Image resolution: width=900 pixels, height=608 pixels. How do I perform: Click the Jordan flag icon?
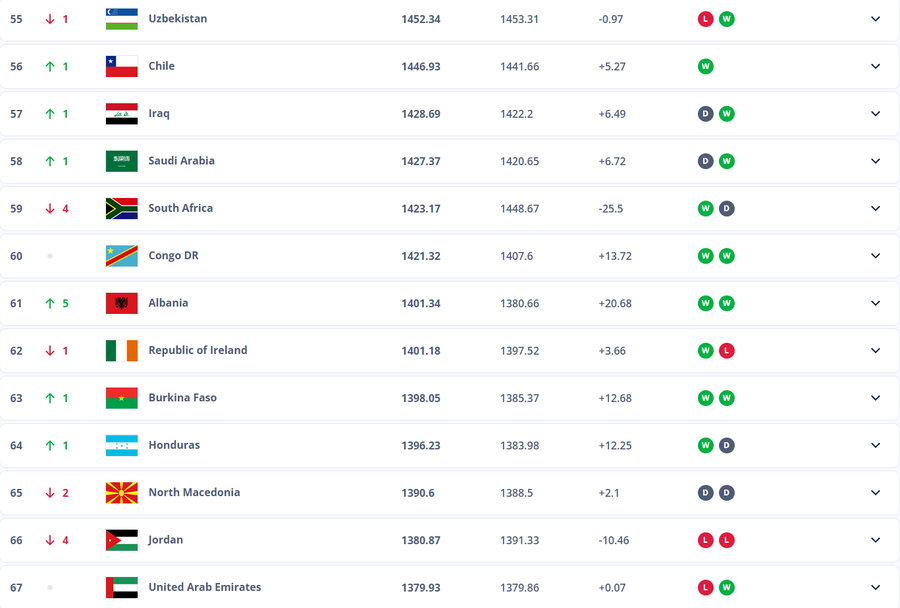coord(121,540)
